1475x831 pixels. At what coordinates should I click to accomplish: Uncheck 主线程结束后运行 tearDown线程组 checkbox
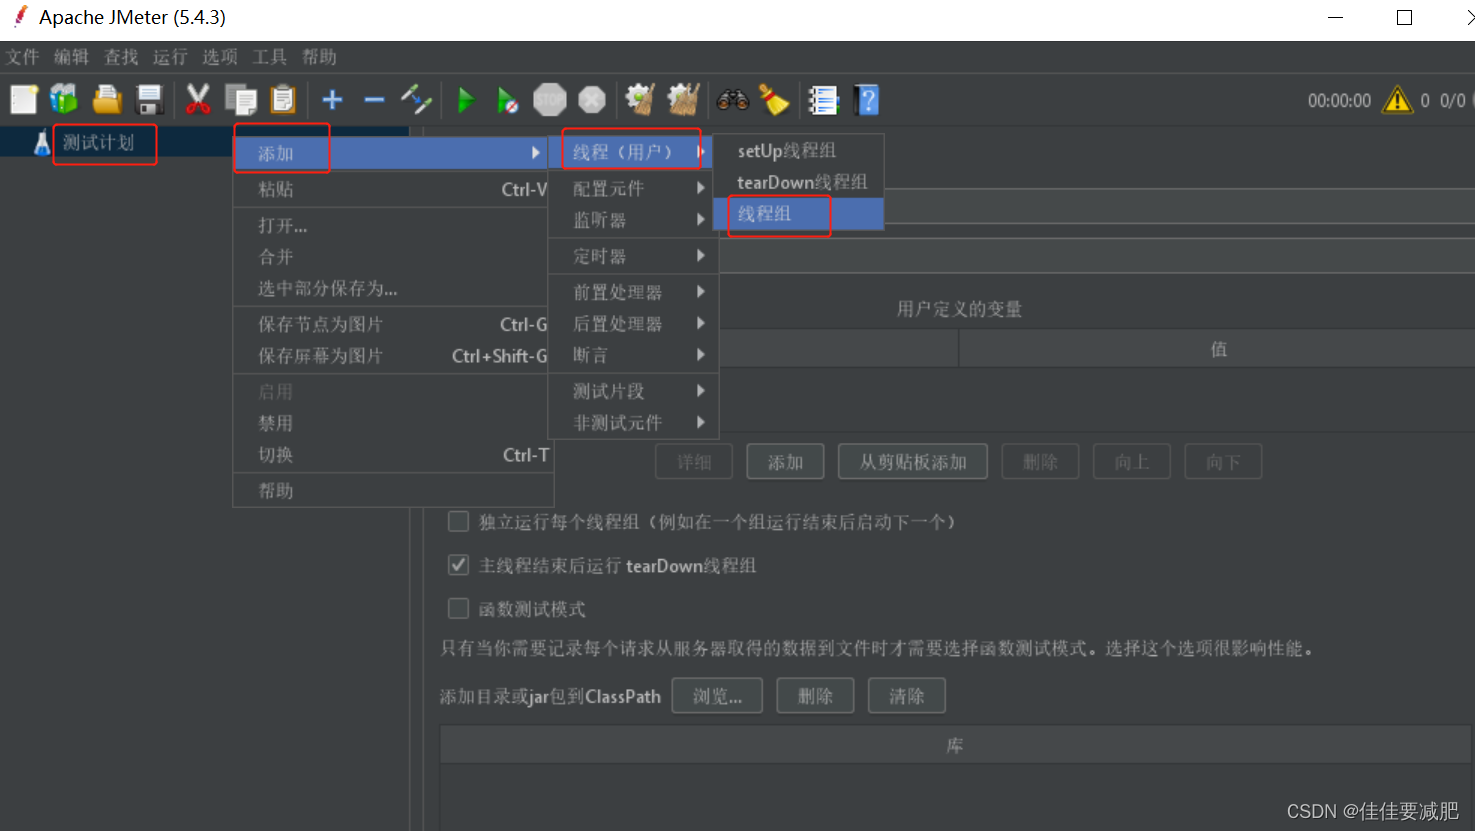(x=459, y=565)
